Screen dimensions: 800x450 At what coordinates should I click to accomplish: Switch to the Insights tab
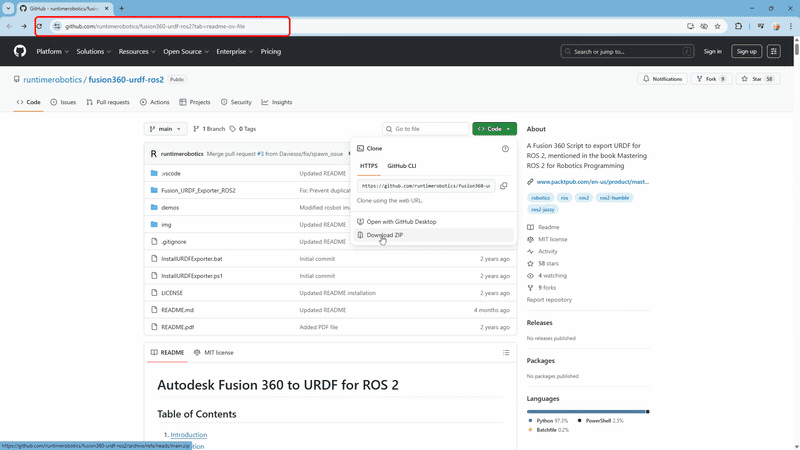point(277,102)
